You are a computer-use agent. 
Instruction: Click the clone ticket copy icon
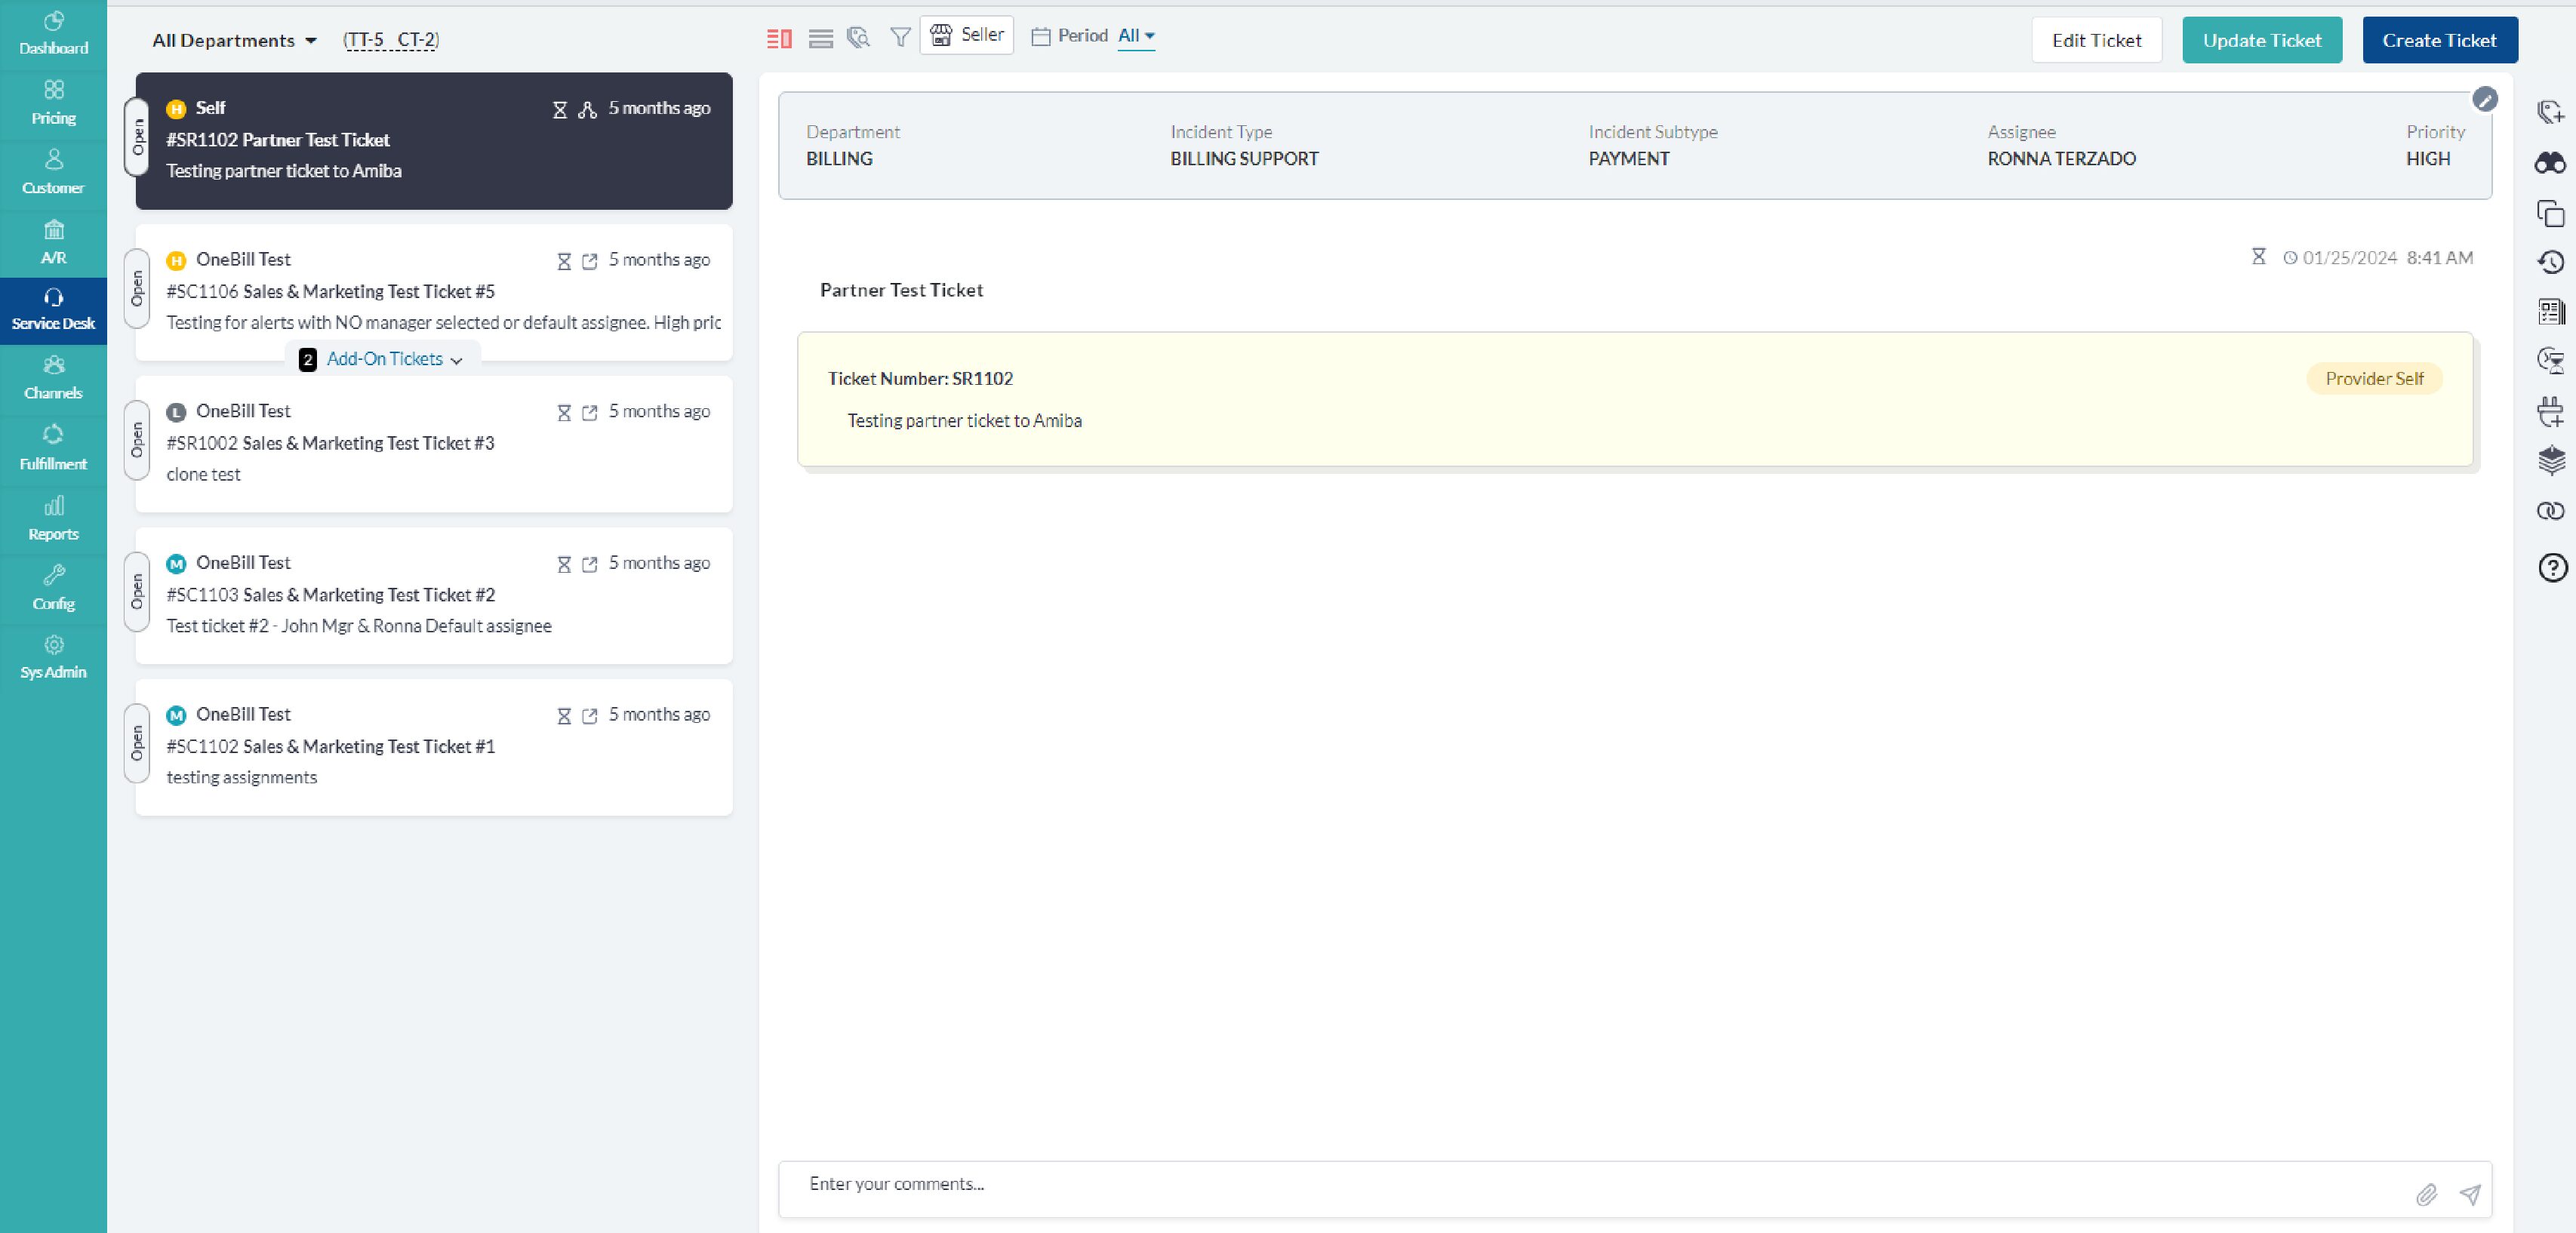coord(2551,213)
